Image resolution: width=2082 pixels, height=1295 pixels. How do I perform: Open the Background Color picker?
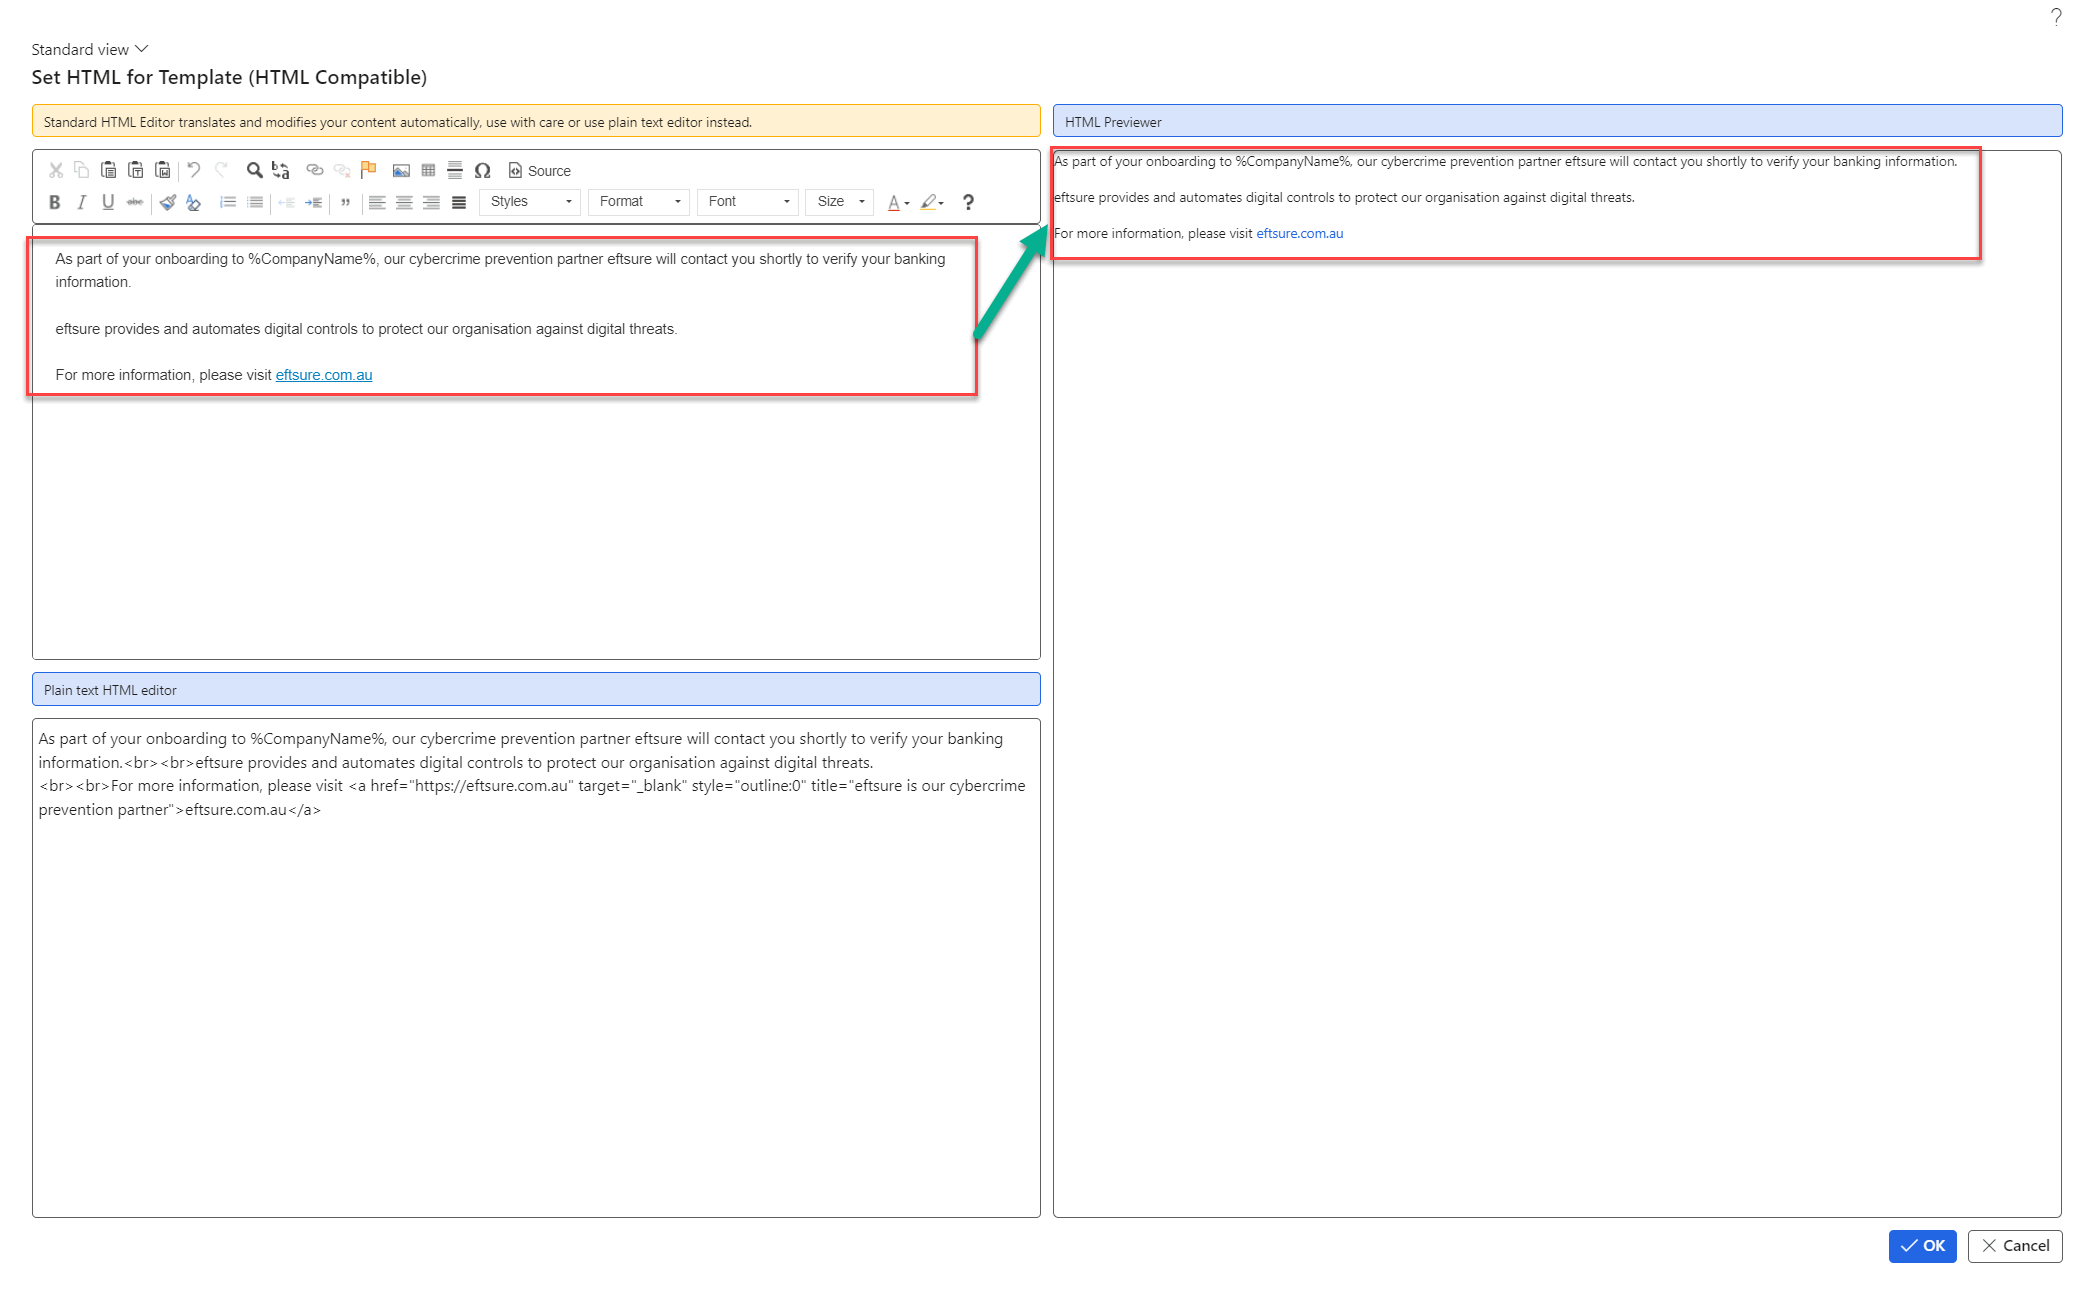pos(932,202)
